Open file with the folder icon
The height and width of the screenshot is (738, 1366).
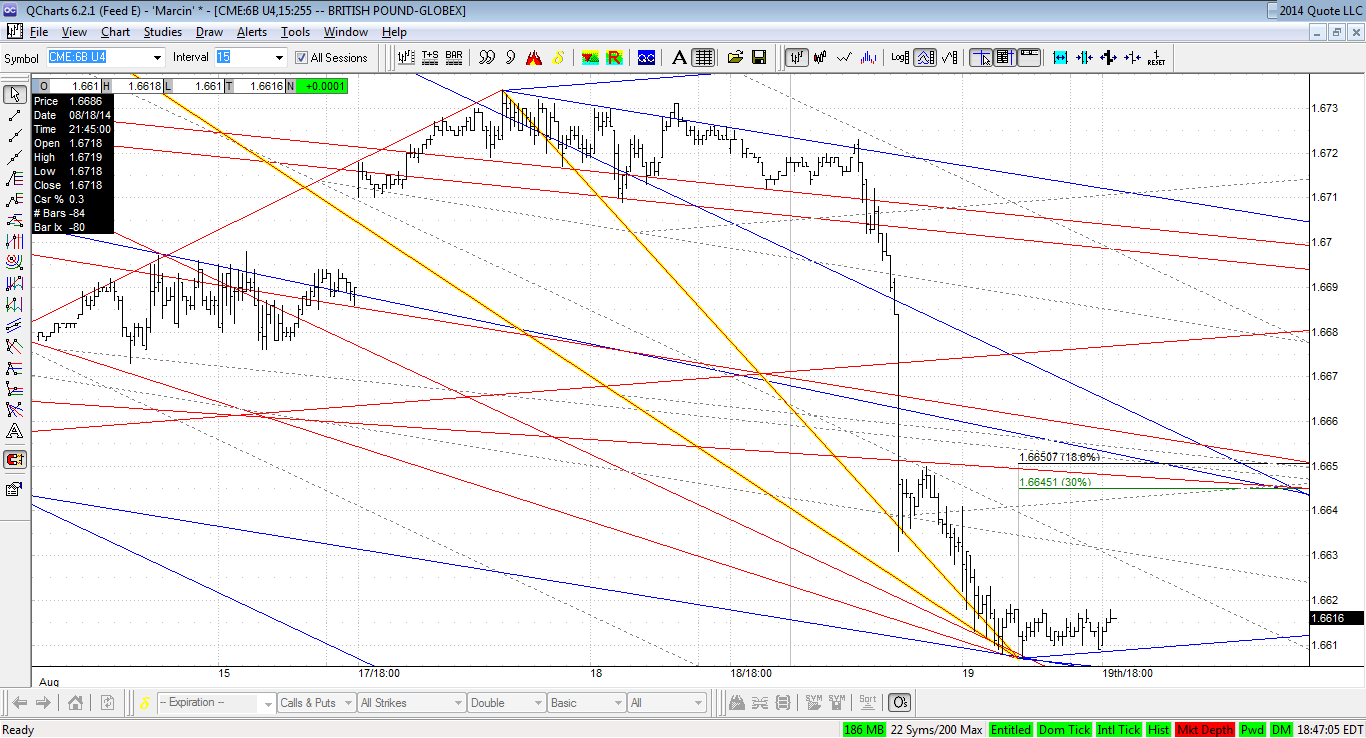point(735,57)
